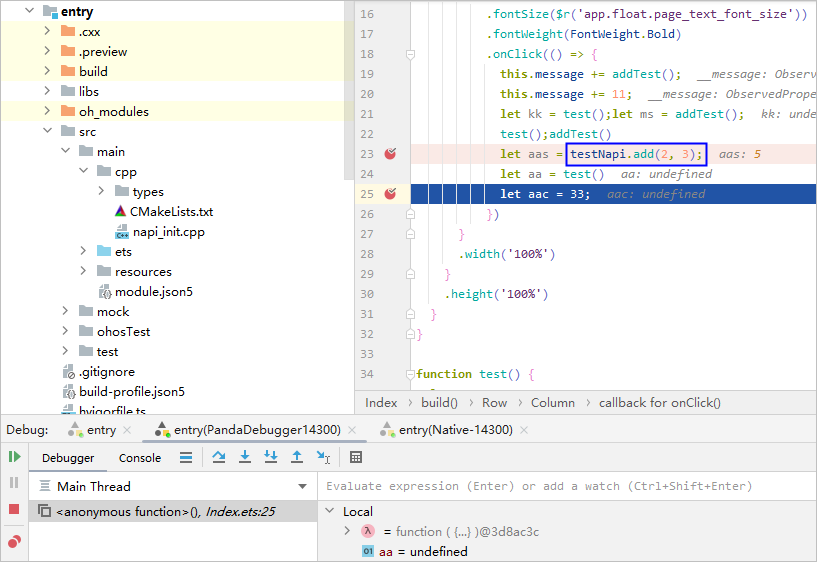Collapse the onClick fold marker on line 18
The image size is (817, 562).
click(409, 54)
